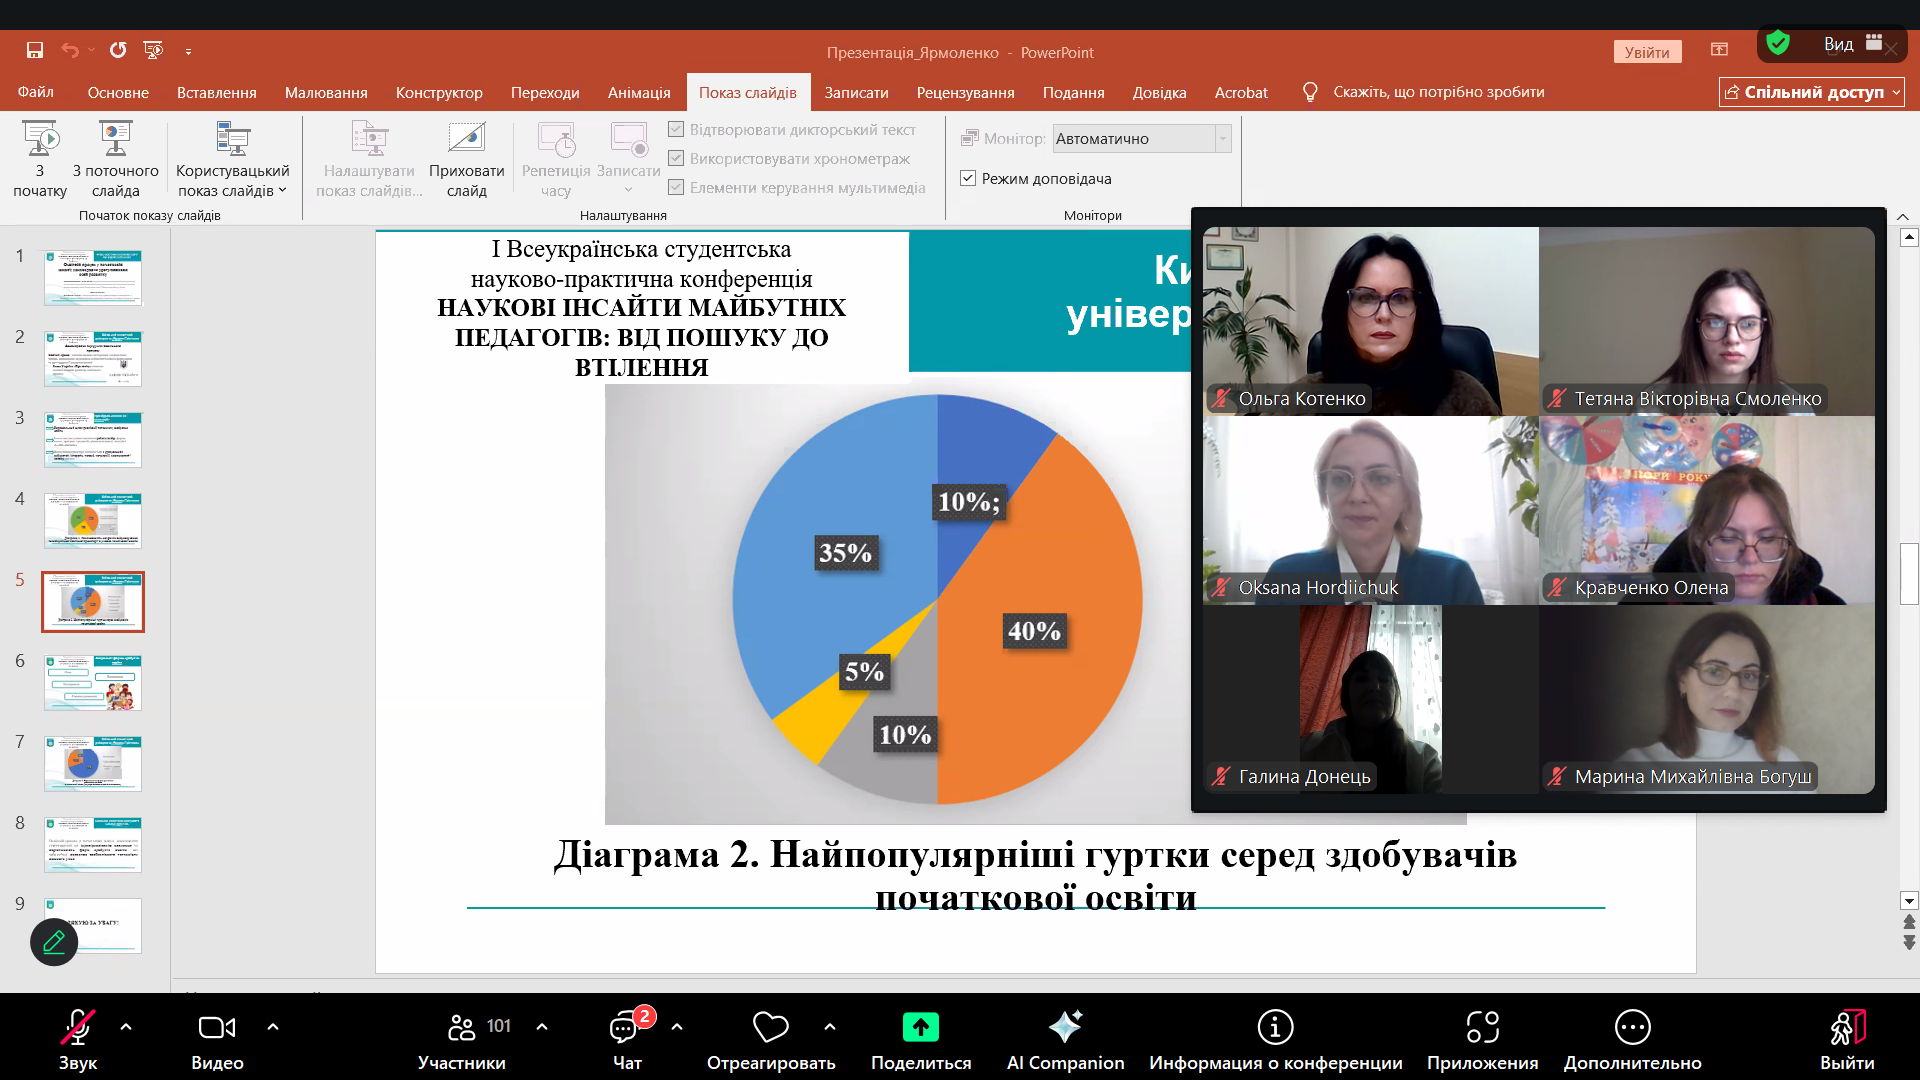The width and height of the screenshot is (1920, 1080).
Task: Open participants options arrow next to Участники
Action: pos(542,1026)
